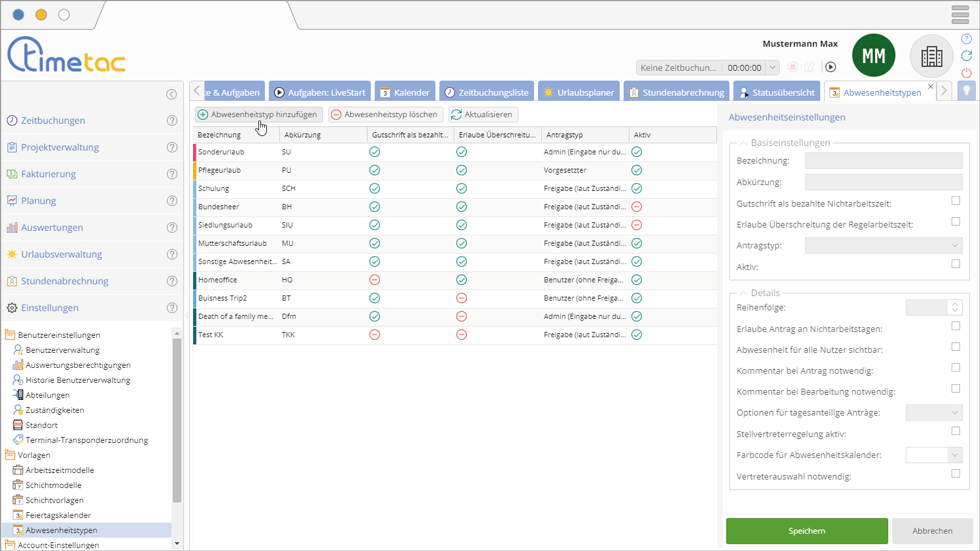
Task: Click the MM user avatar
Action: (873, 57)
